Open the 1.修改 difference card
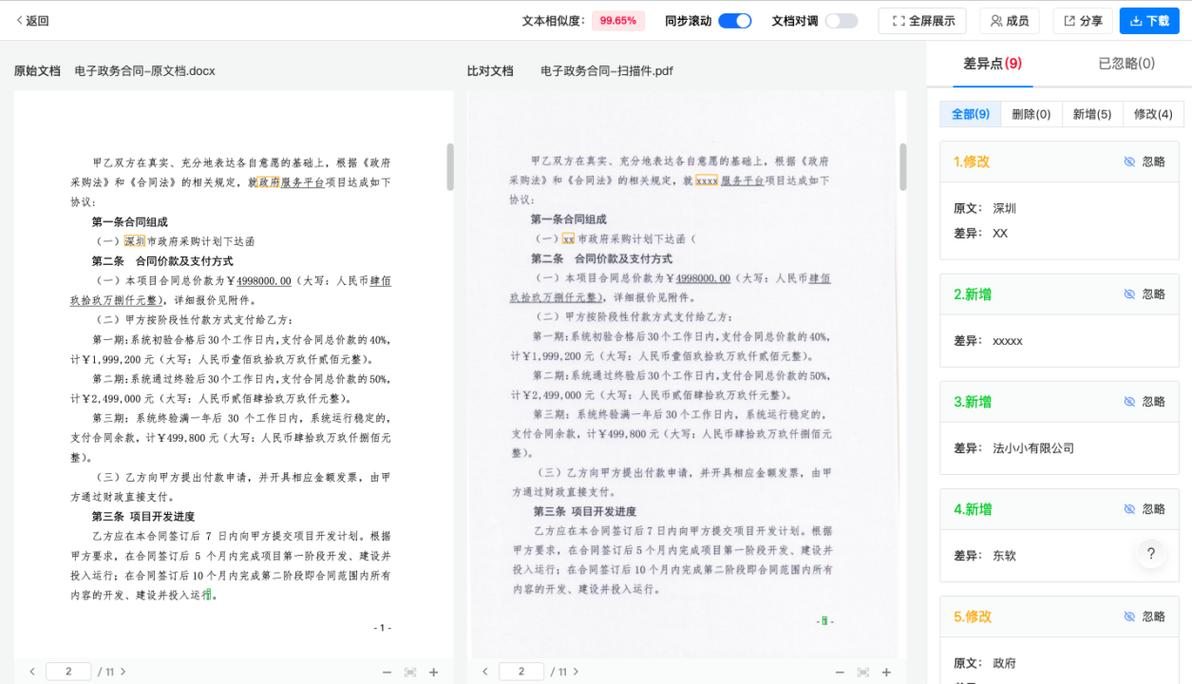This screenshot has height=684, width=1192. pyautogui.click(x=1059, y=201)
